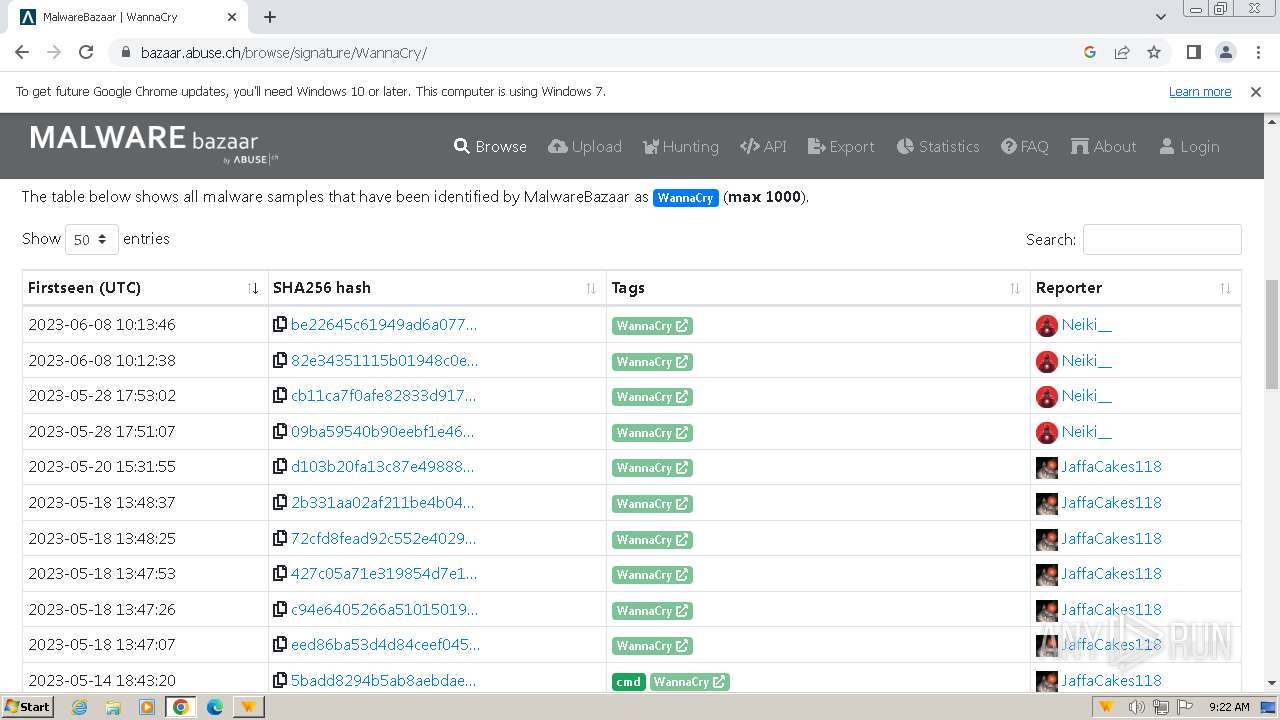
Task: Sort the table by SHA256 hash
Action: [x=437, y=288]
